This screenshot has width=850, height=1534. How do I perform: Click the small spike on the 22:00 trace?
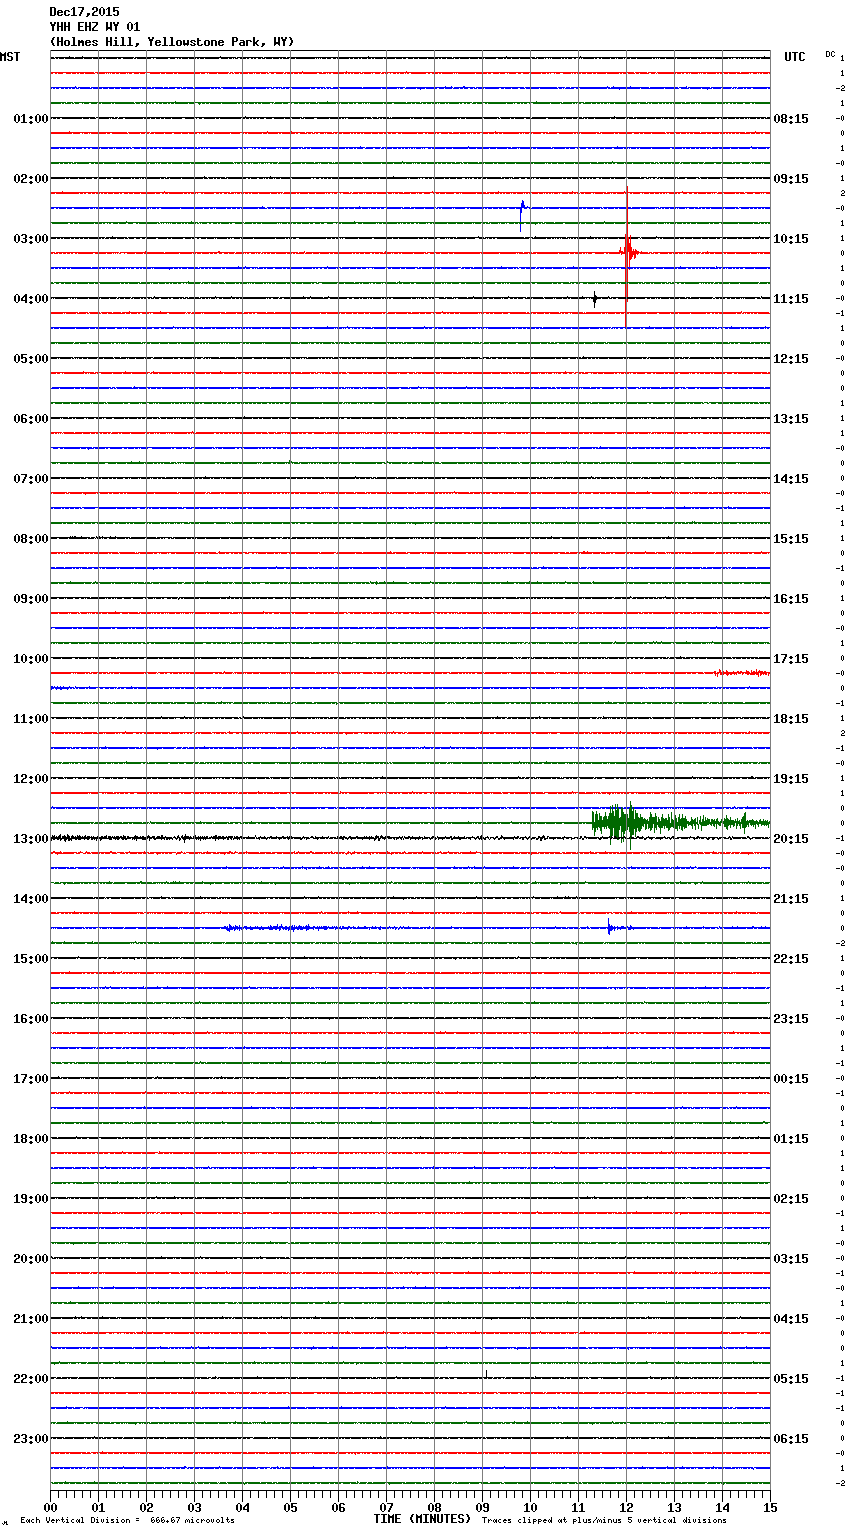486,1374
